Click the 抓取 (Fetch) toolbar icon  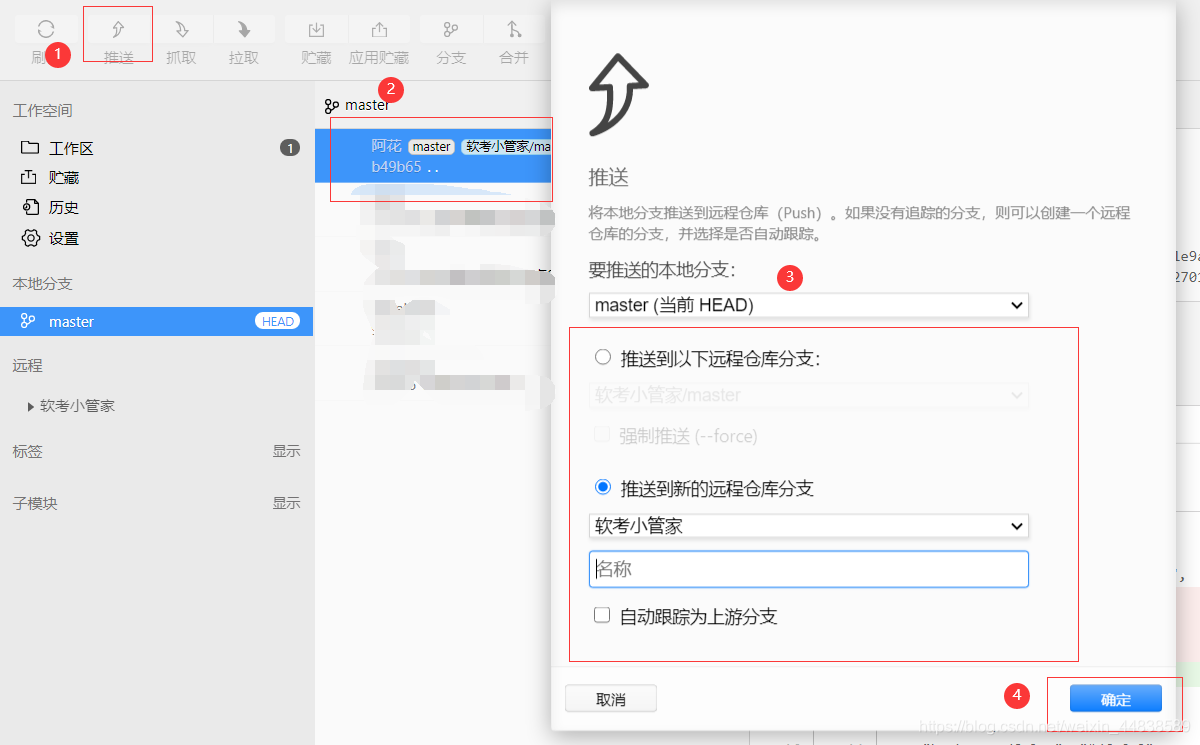pos(181,30)
